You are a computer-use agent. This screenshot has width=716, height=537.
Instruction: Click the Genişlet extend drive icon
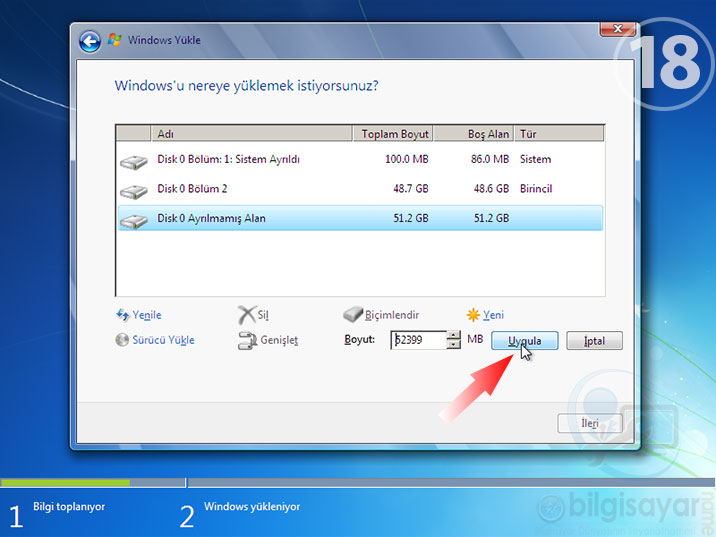point(247,340)
